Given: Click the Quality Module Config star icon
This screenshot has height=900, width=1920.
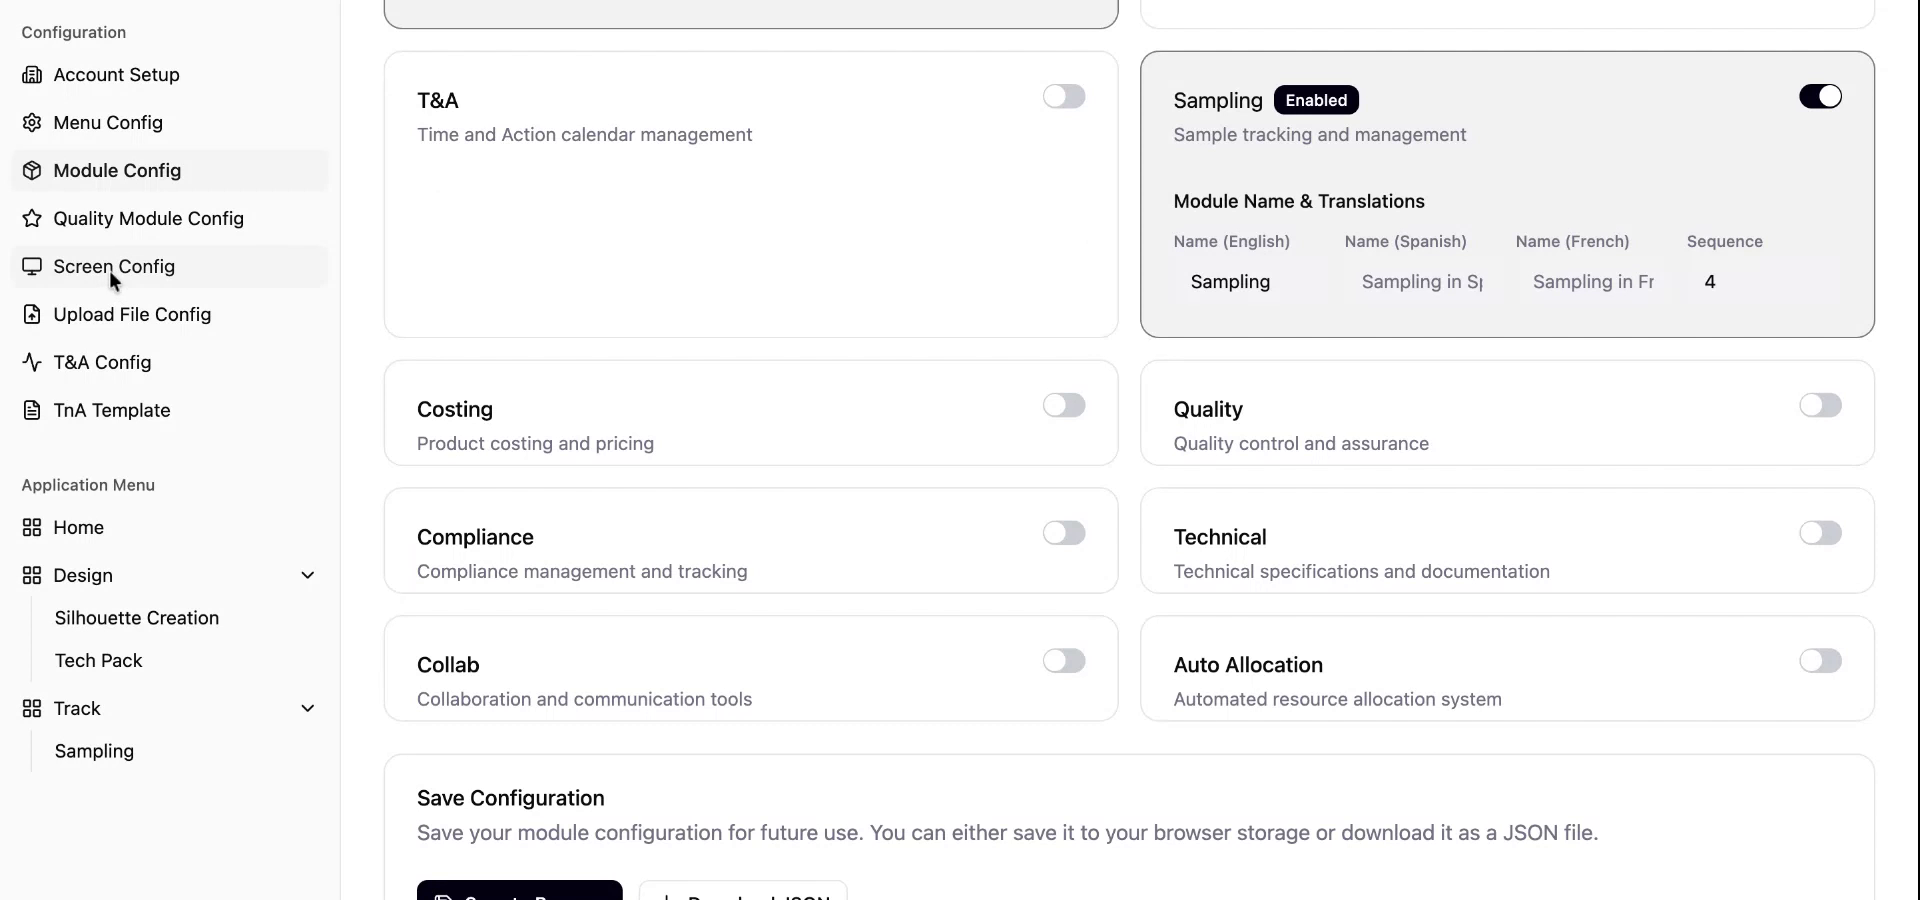Looking at the screenshot, I should click(33, 218).
